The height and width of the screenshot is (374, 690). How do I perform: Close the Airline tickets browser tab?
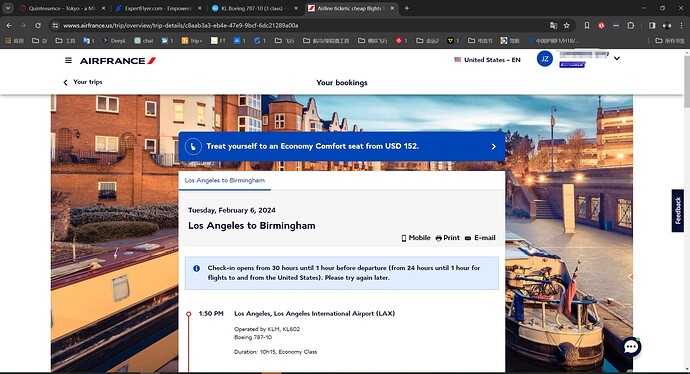(392, 8)
